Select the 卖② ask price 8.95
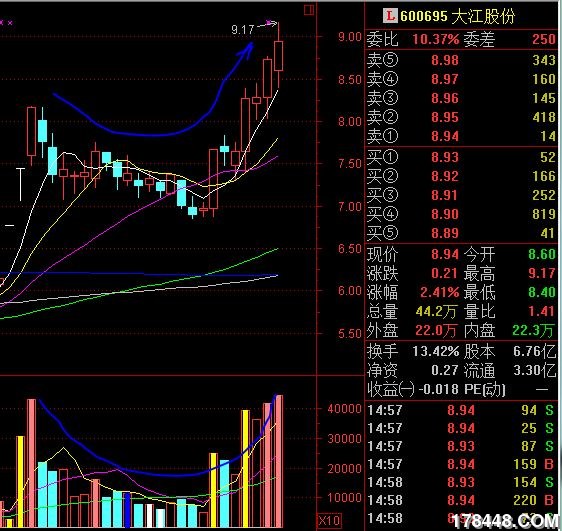 tap(445, 117)
